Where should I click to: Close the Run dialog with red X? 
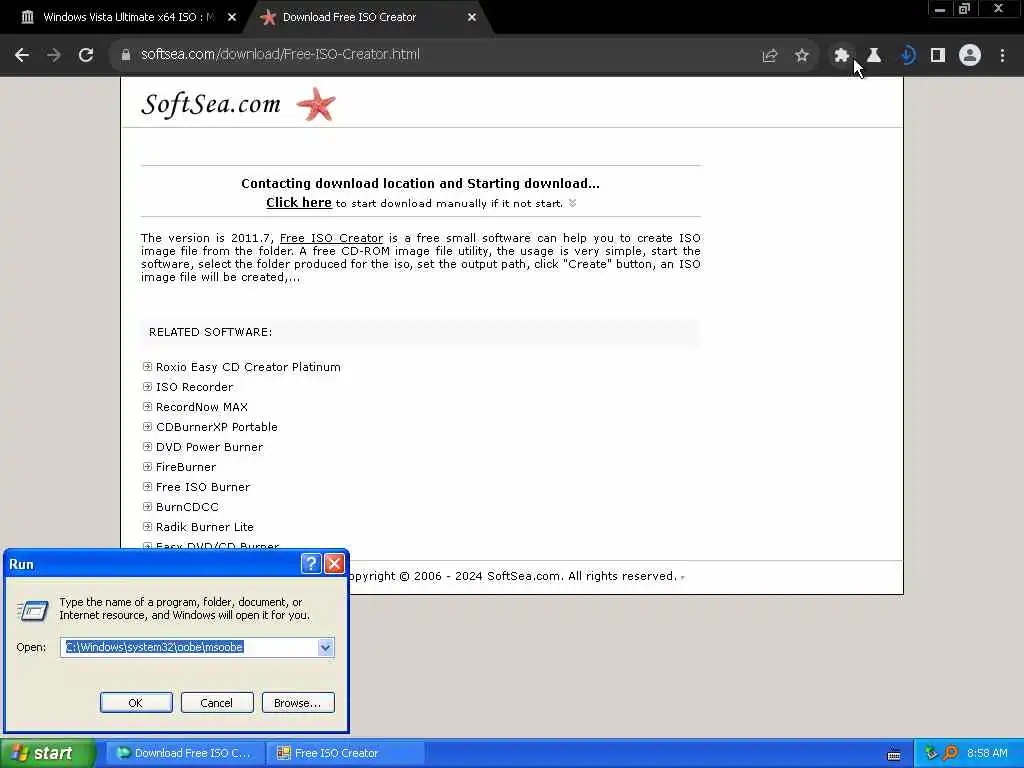click(x=334, y=564)
